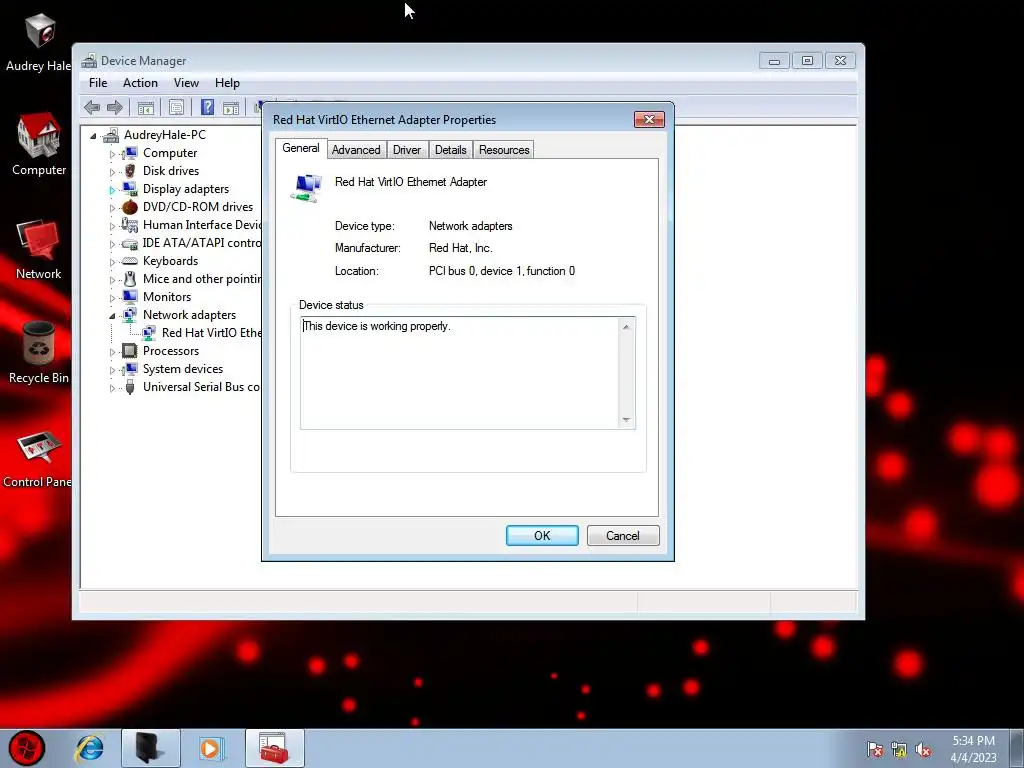
Task: Collapse the AudreyHale-PC root node
Action: [x=93, y=135]
